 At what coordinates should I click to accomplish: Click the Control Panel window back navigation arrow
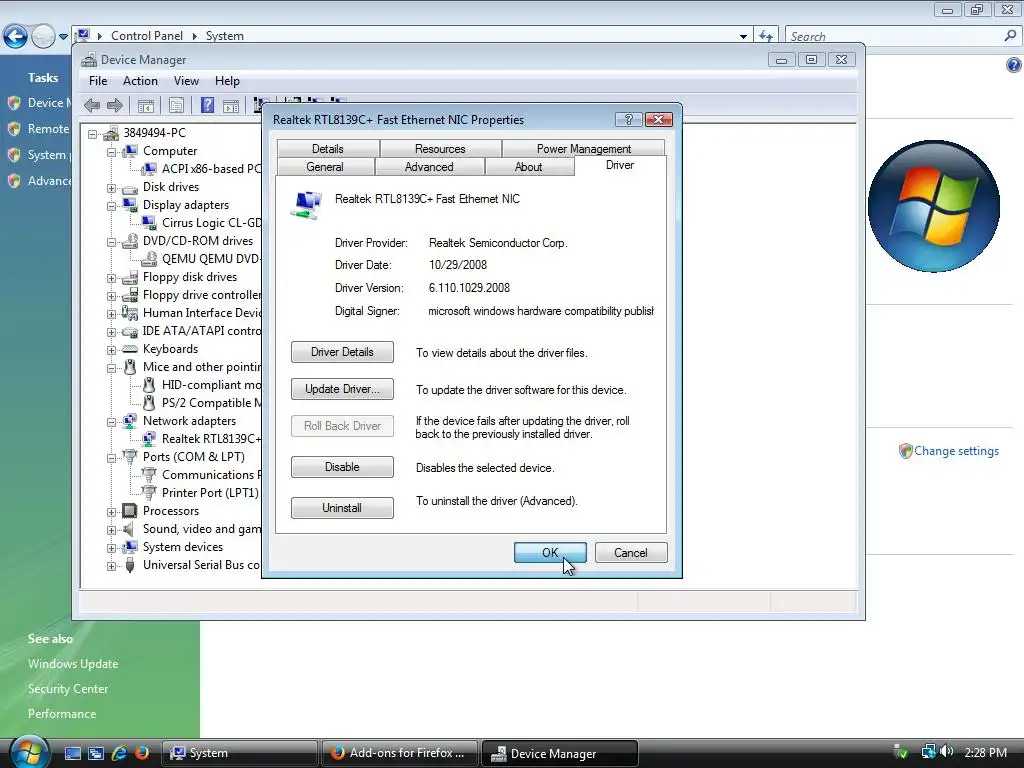point(16,36)
